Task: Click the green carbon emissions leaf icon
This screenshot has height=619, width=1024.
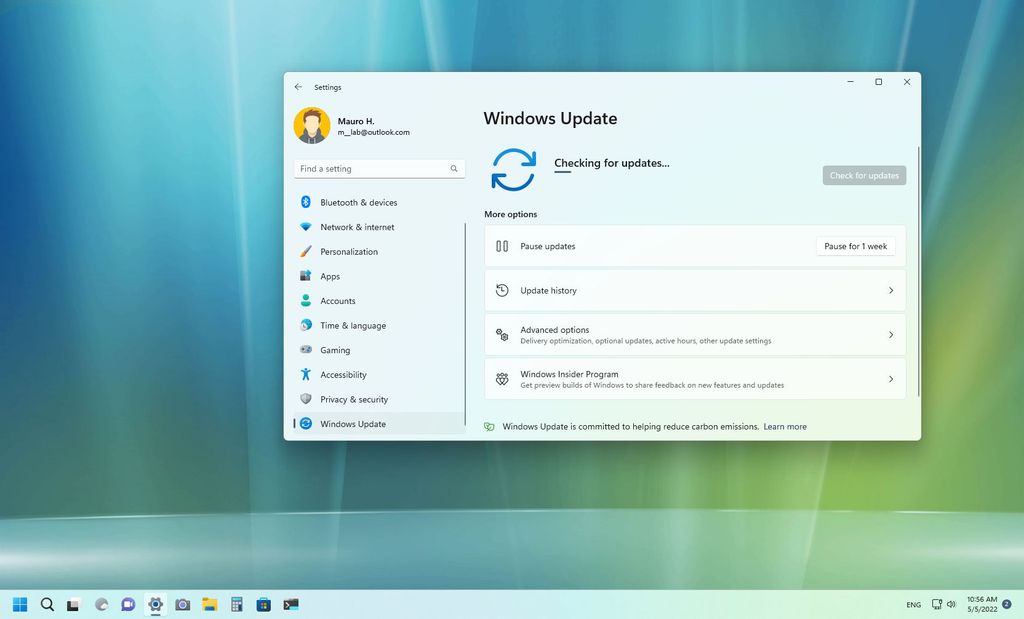Action: coord(490,426)
